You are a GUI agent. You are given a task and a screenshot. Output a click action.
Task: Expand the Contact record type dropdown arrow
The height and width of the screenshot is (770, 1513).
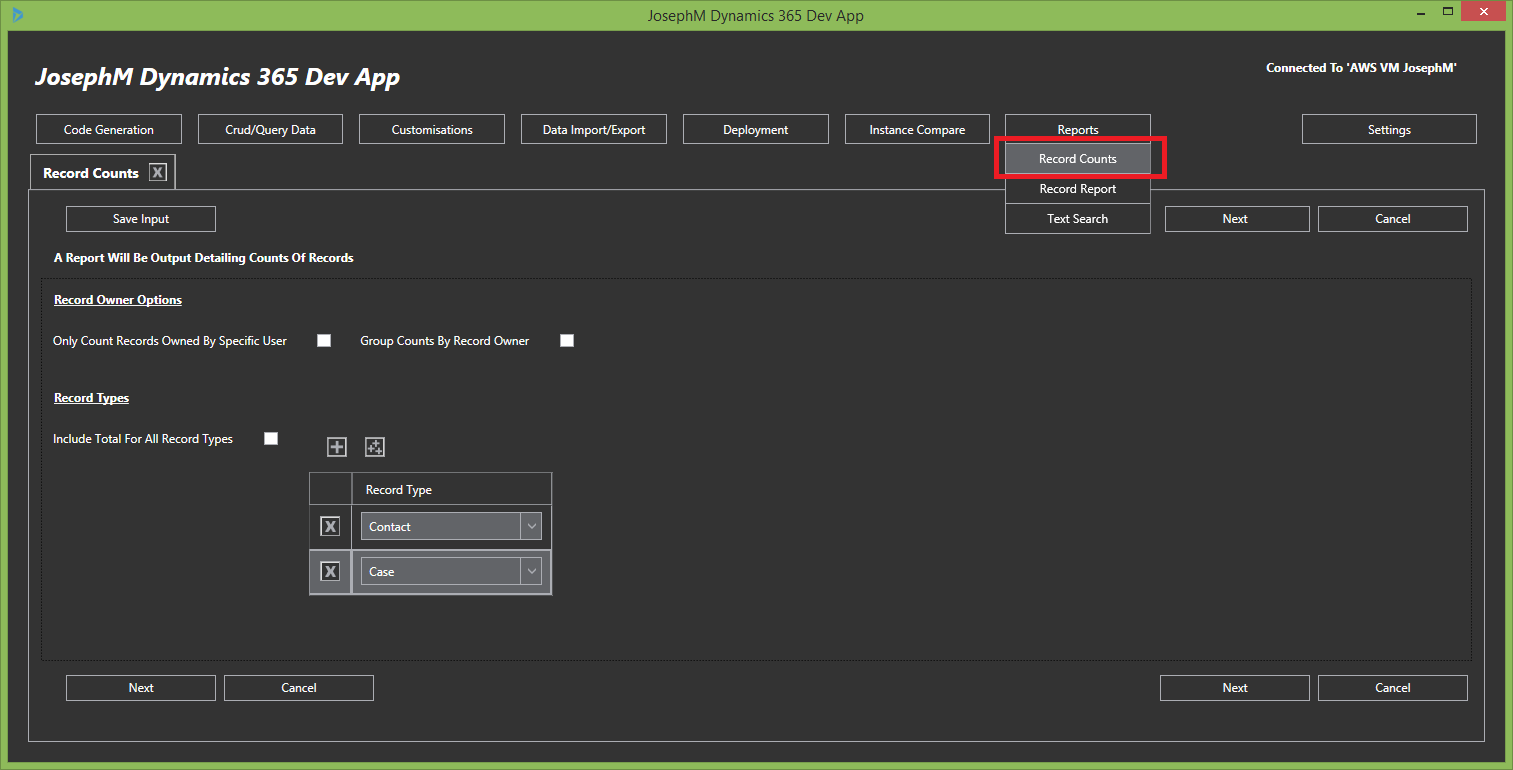[531, 527]
